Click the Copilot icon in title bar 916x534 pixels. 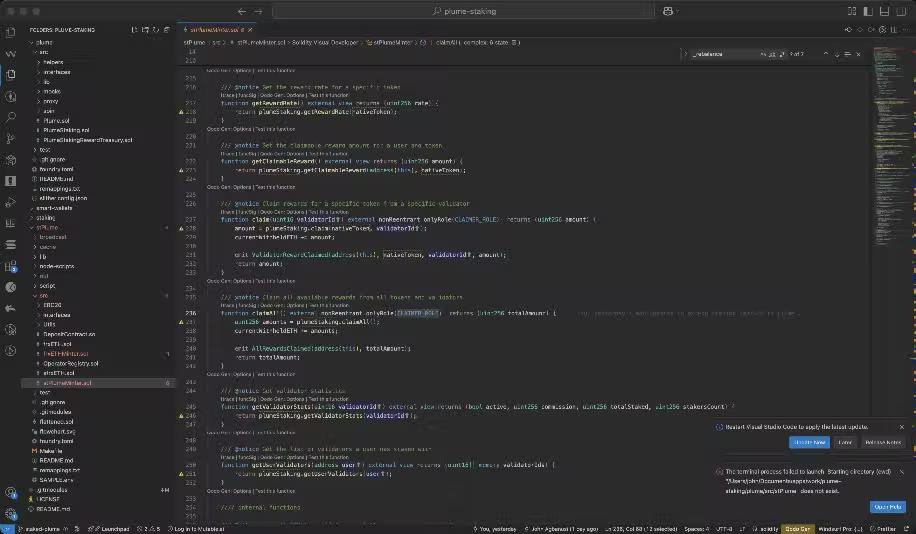[x=668, y=11]
